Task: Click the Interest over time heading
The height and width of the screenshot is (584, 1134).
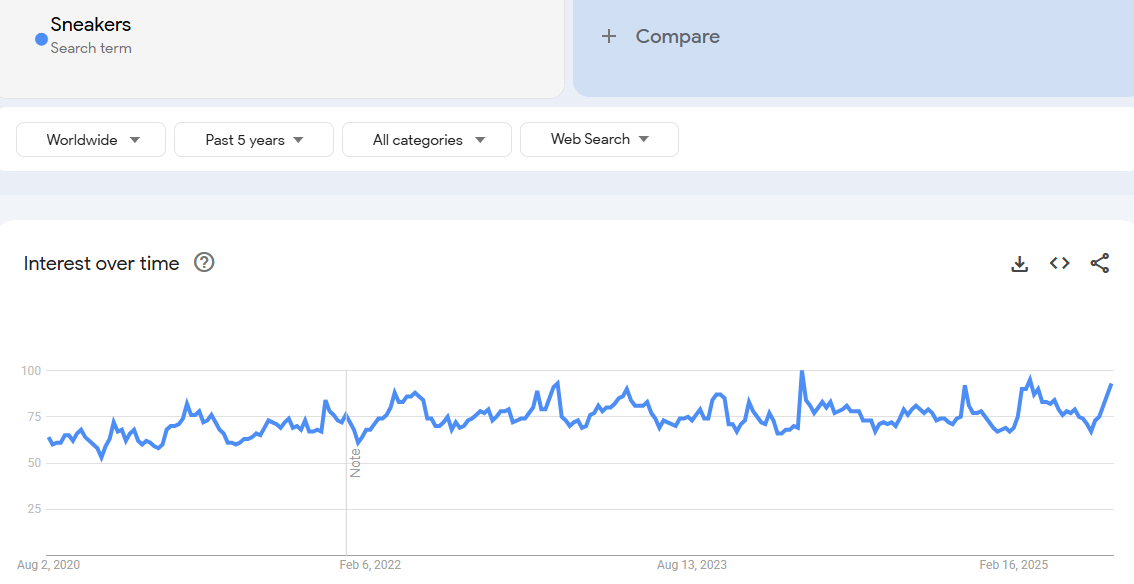Action: pos(101,263)
